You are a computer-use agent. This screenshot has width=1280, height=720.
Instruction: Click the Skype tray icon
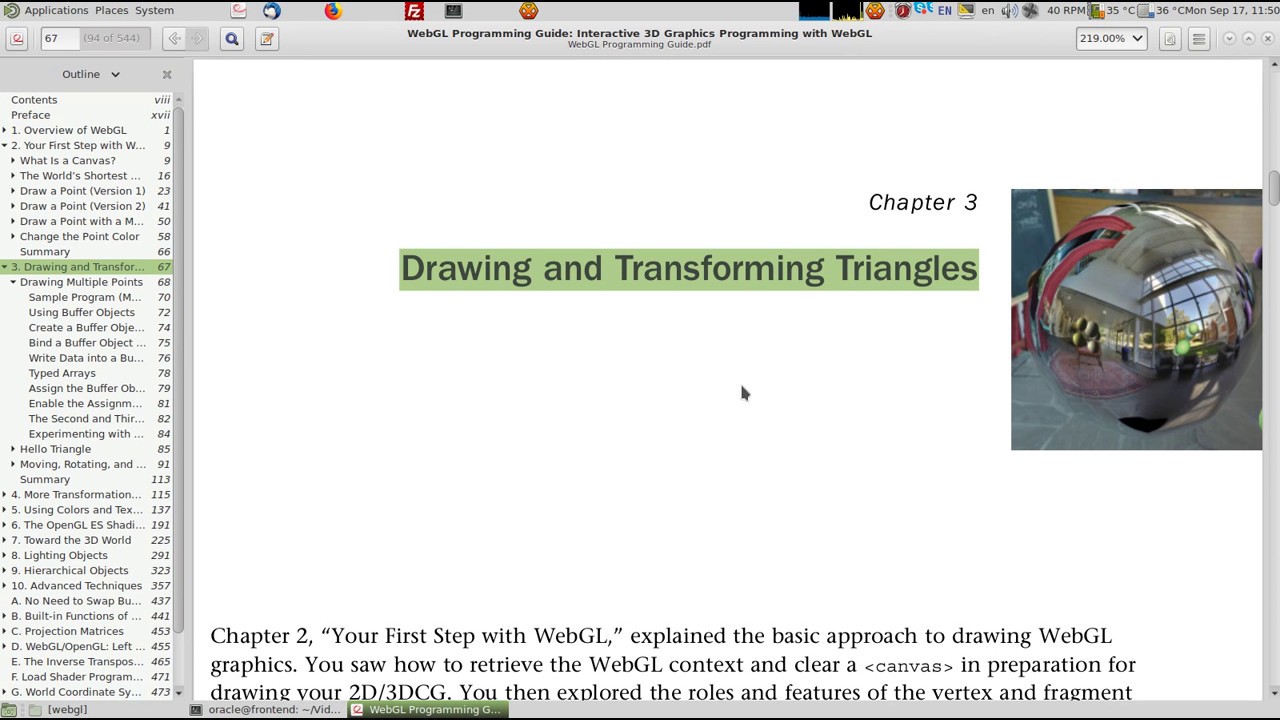[922, 10]
